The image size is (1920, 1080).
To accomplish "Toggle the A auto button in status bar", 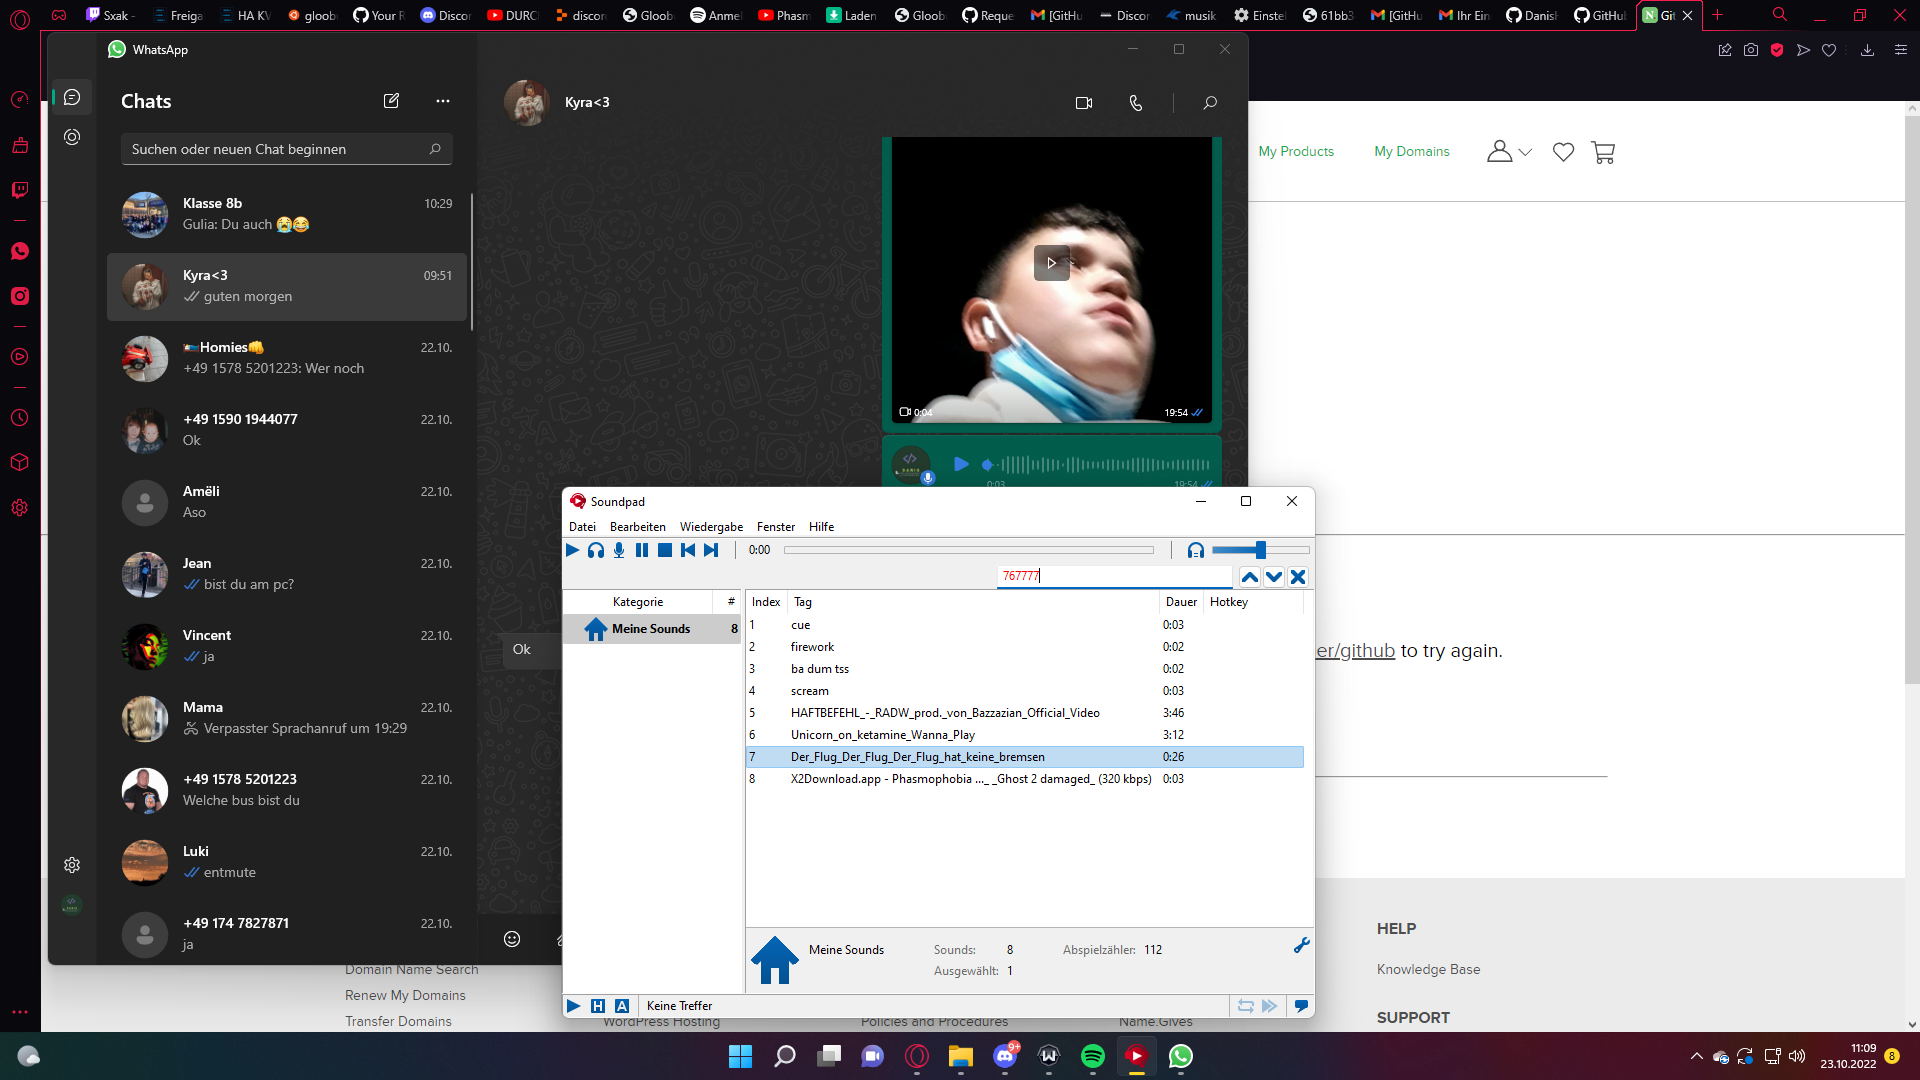I will click(622, 1006).
